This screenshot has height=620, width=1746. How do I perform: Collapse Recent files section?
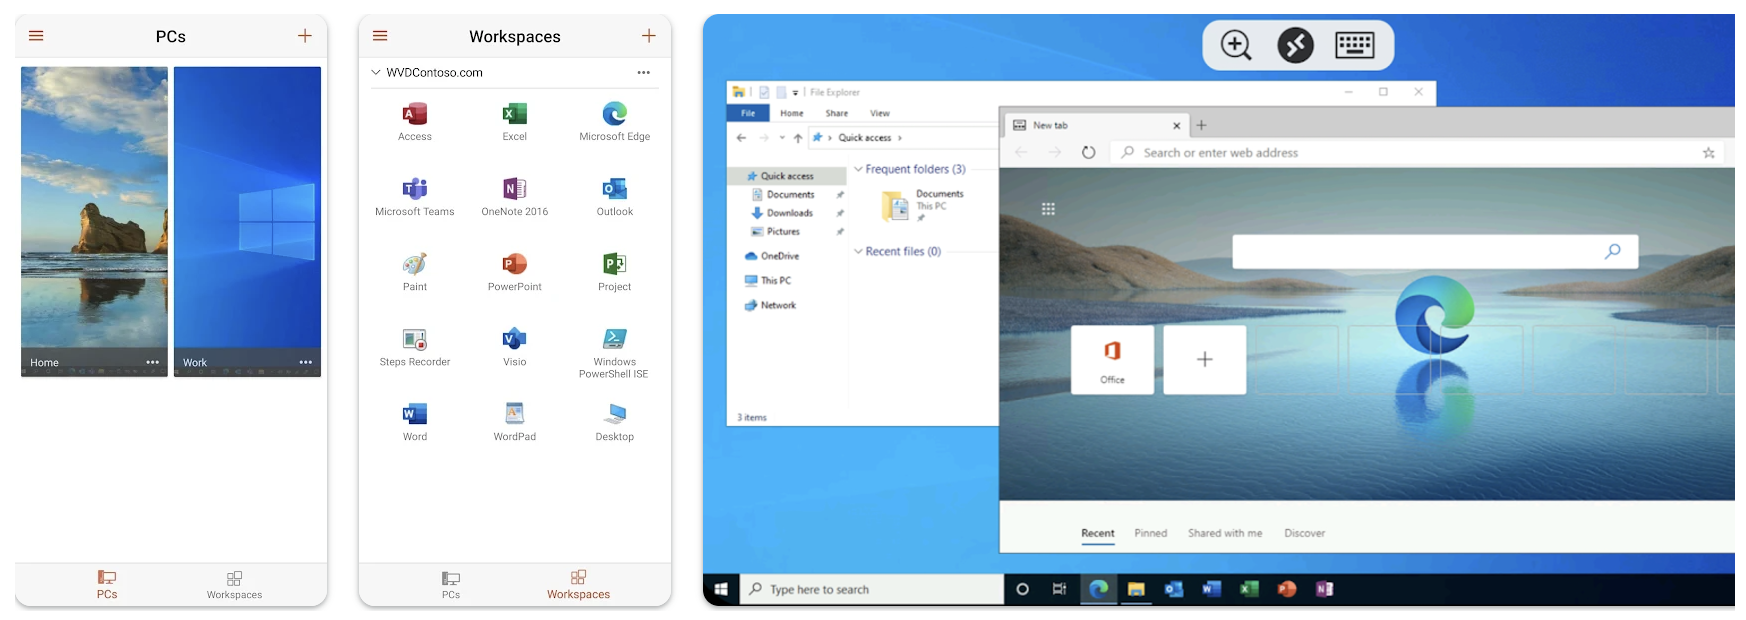(x=858, y=251)
